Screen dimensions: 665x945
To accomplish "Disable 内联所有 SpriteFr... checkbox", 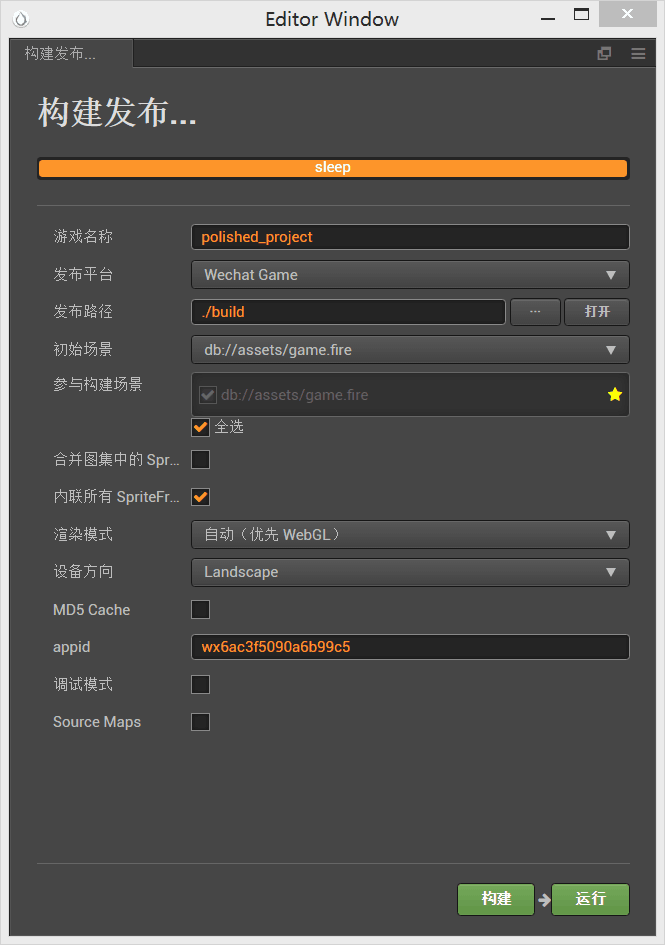I will 201,497.
